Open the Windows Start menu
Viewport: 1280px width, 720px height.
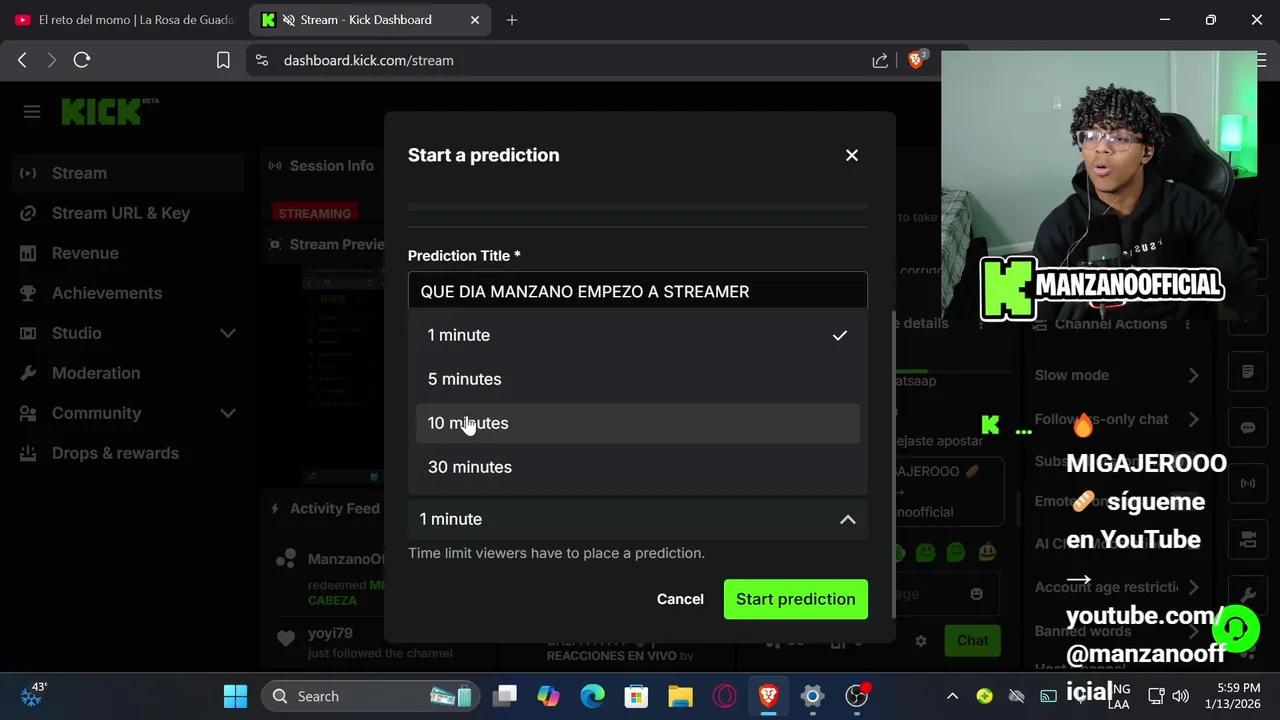(236, 696)
